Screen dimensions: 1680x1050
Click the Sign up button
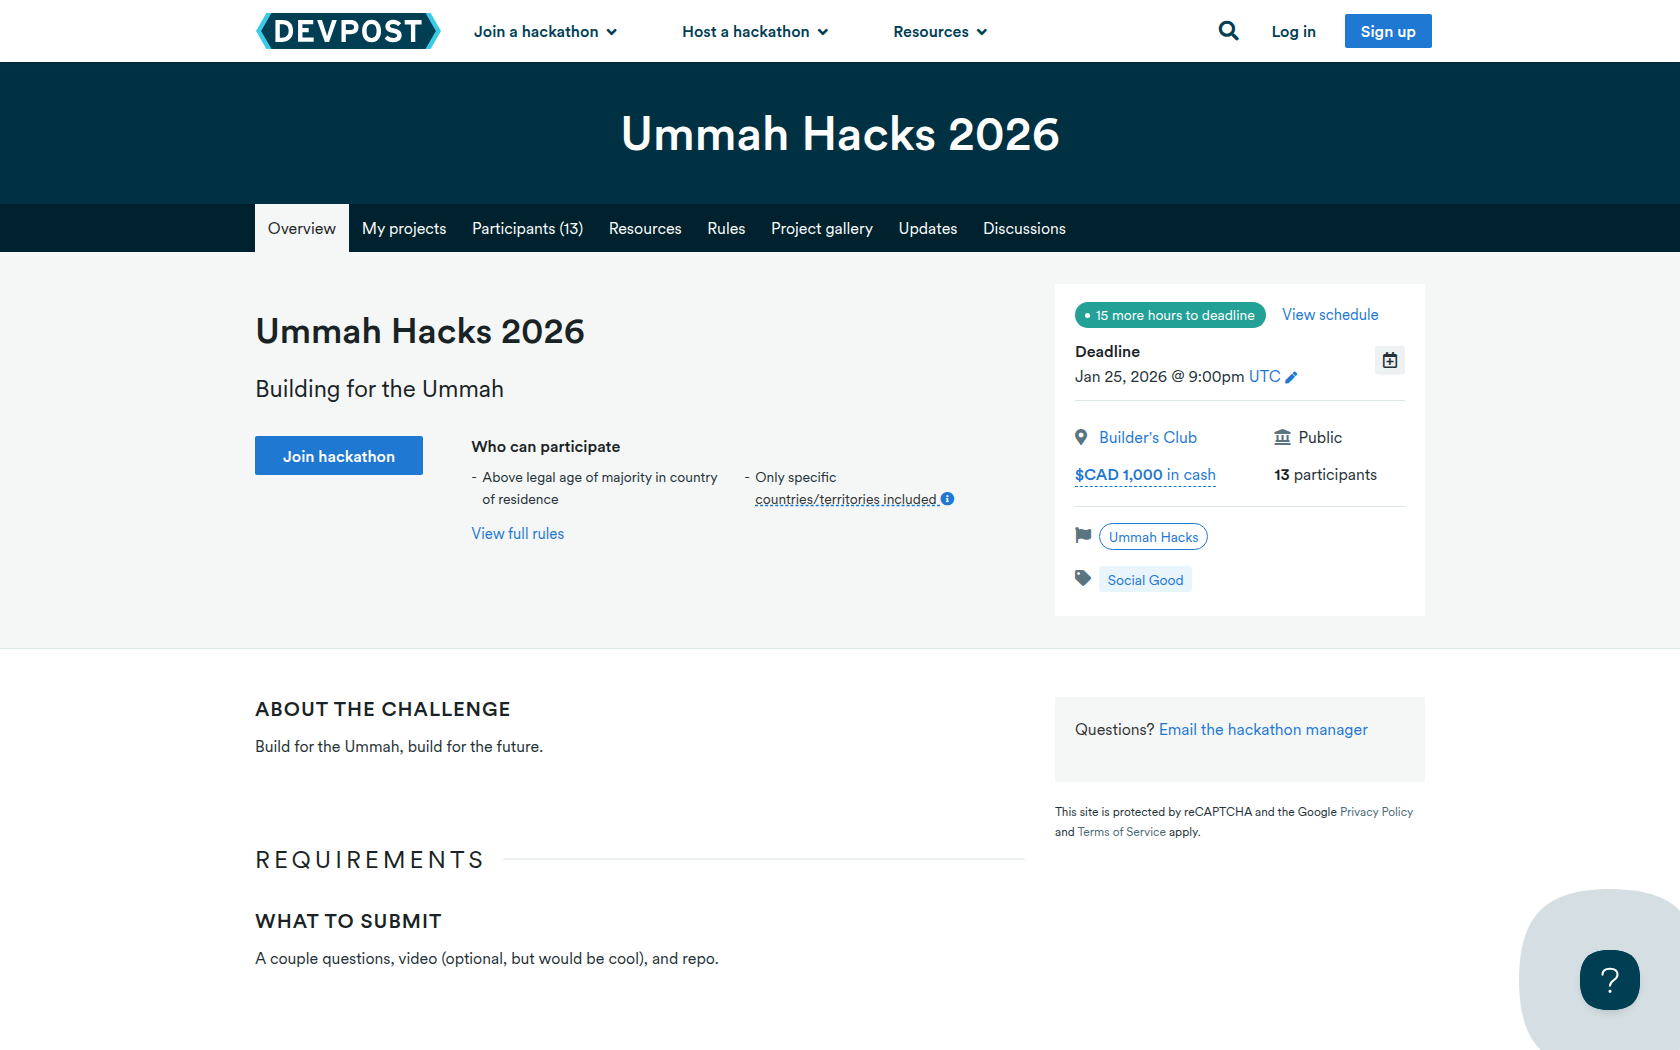[1387, 31]
